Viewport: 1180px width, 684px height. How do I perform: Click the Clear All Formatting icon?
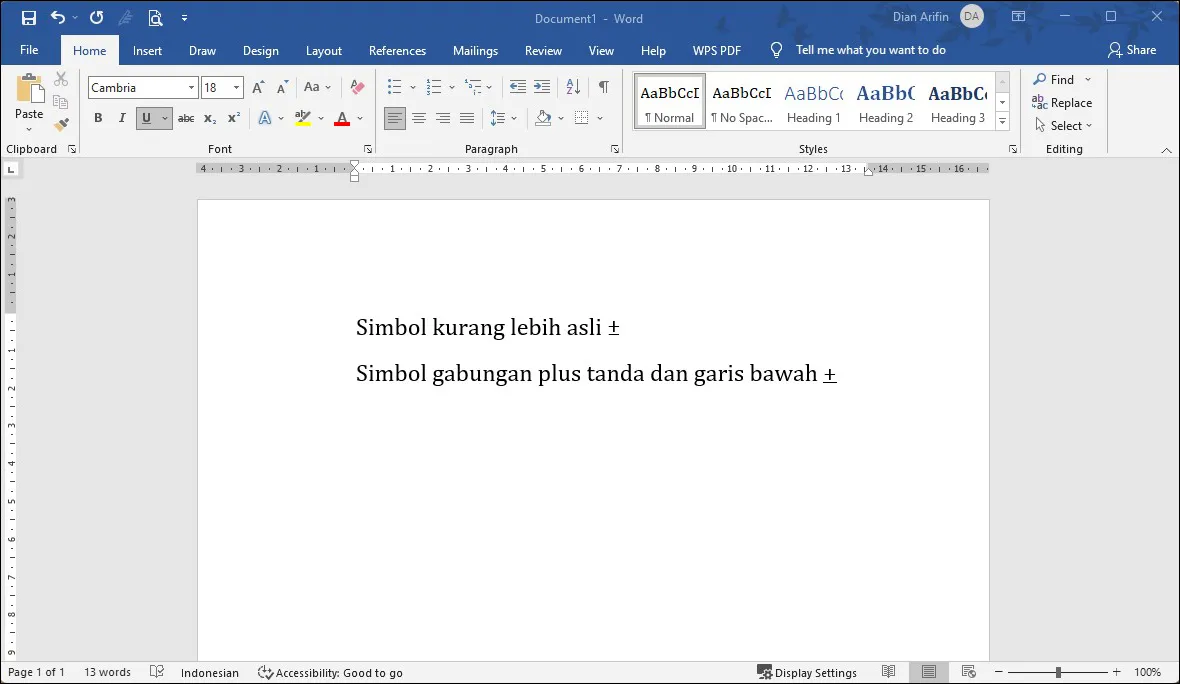tap(356, 87)
